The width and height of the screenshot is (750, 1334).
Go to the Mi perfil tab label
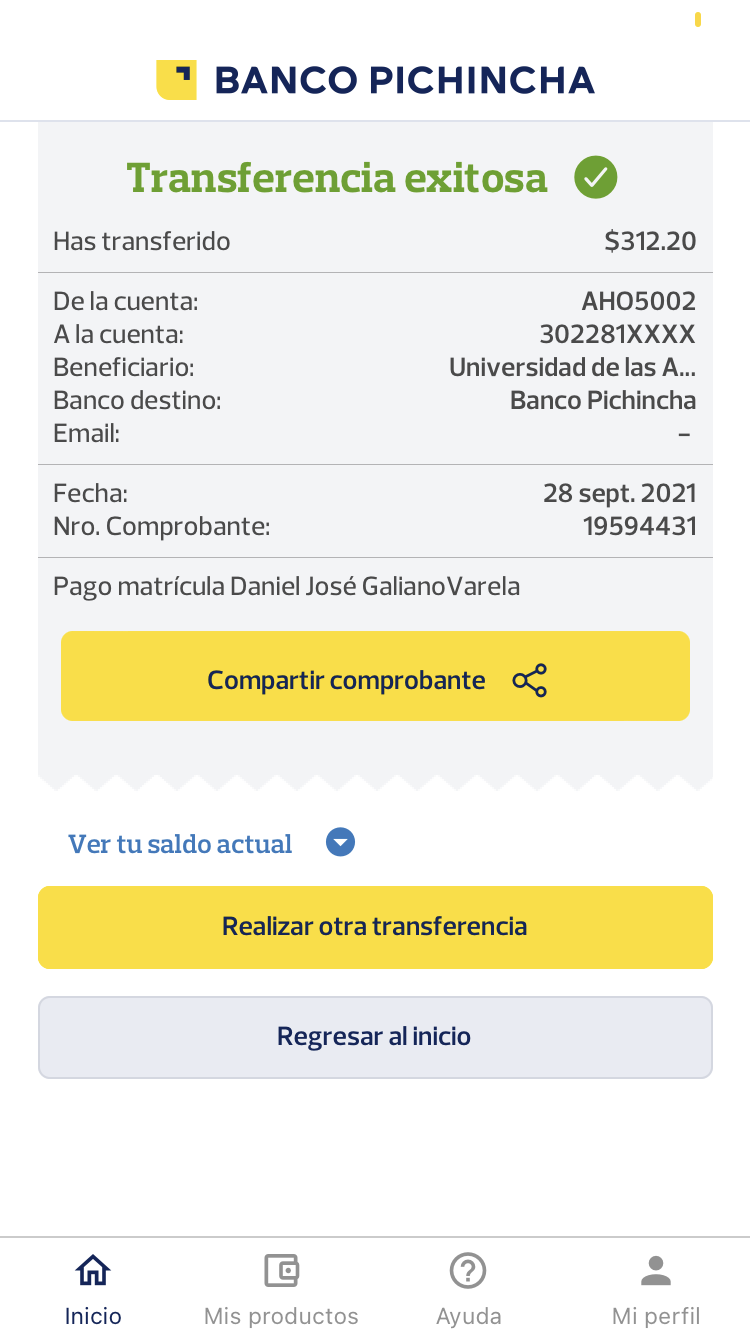point(656,1316)
